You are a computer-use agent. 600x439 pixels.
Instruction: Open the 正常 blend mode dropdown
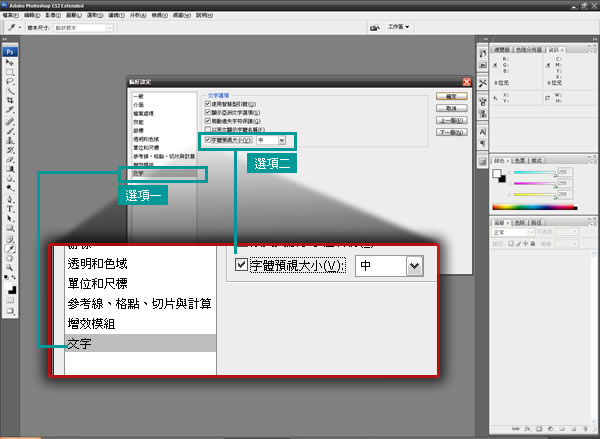click(x=513, y=232)
